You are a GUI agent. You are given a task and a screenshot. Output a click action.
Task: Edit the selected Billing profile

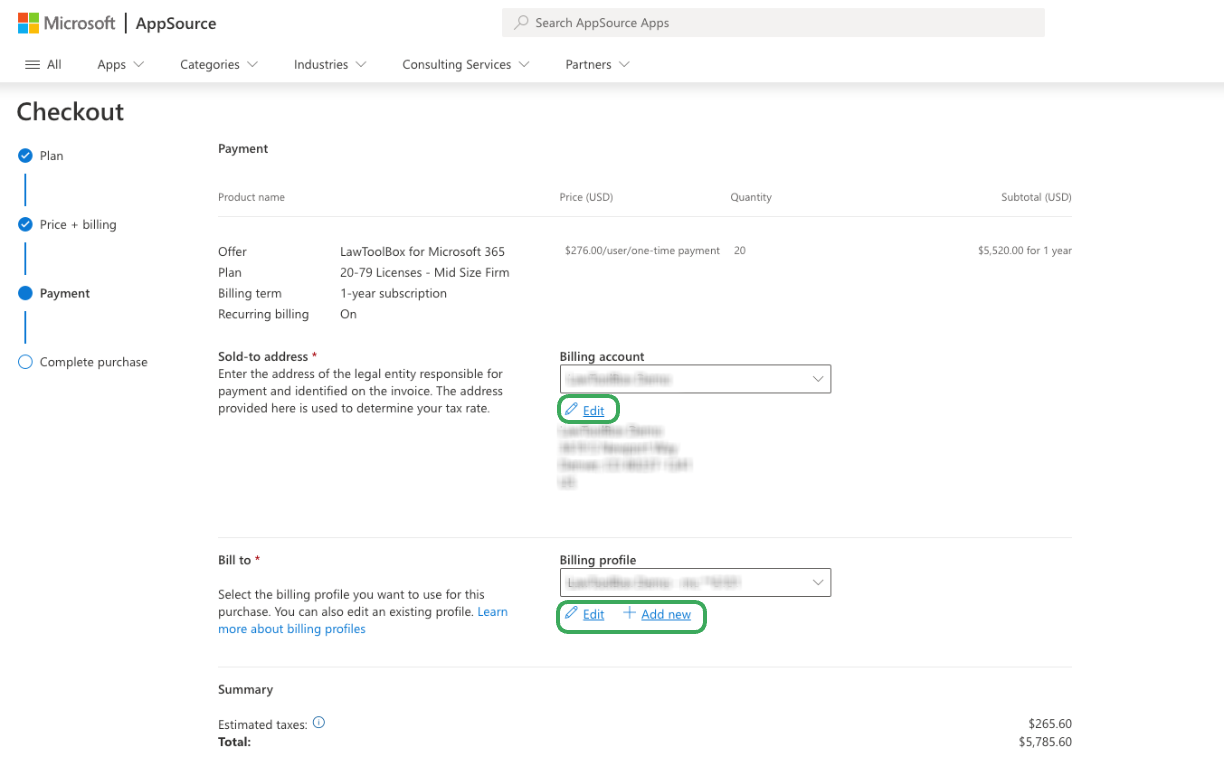(x=593, y=615)
